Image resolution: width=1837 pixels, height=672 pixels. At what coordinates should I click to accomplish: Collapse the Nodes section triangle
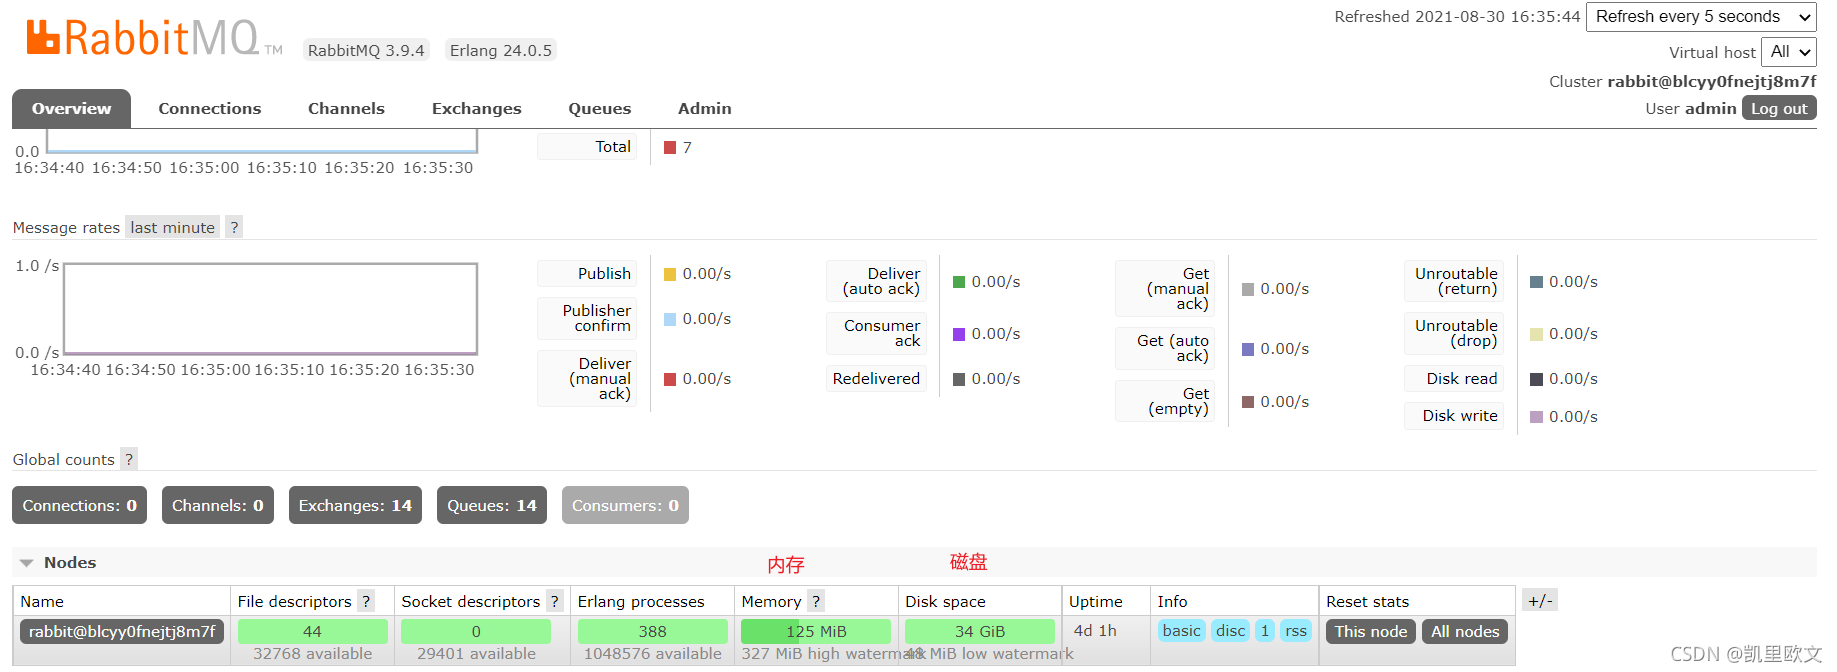point(27,563)
